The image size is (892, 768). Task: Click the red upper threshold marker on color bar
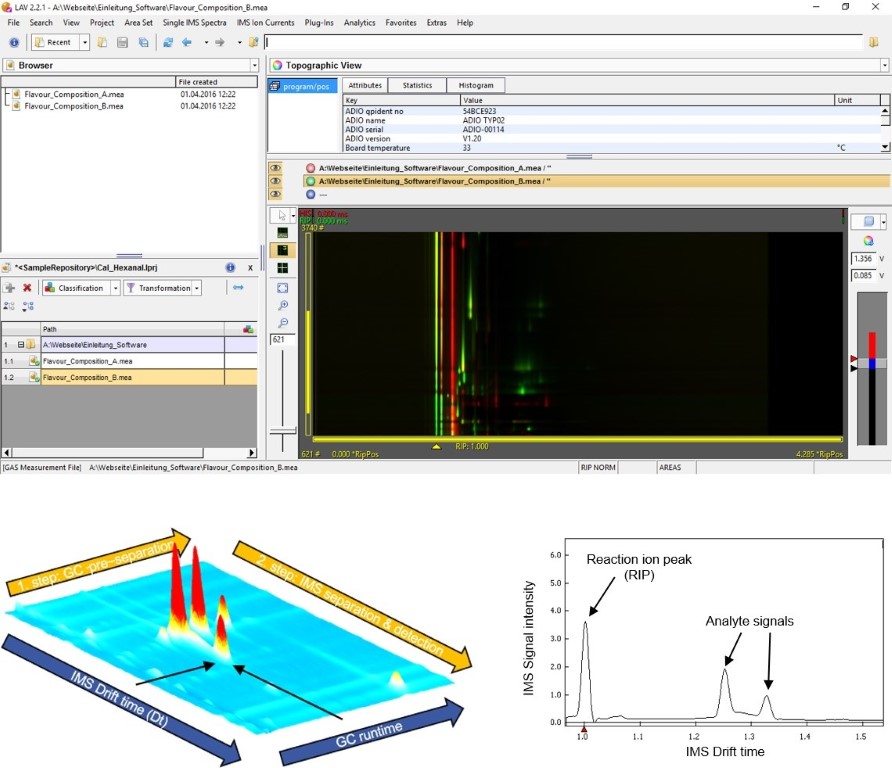pyautogui.click(x=853, y=358)
